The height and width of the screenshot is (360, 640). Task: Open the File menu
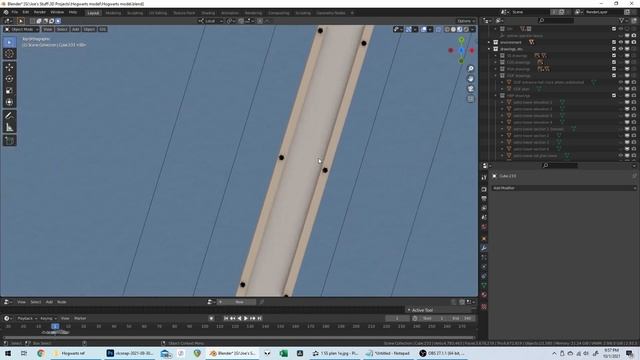coord(15,12)
